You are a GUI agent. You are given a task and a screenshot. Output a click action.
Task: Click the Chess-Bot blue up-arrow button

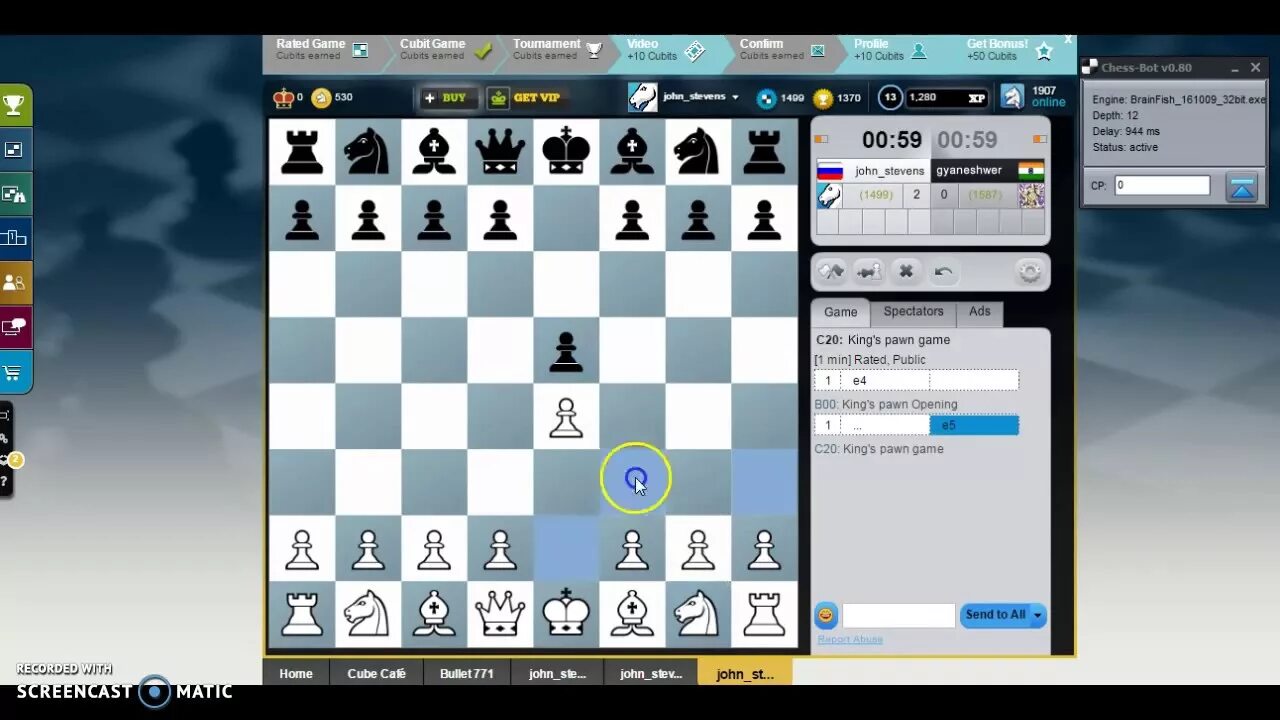(x=1242, y=187)
